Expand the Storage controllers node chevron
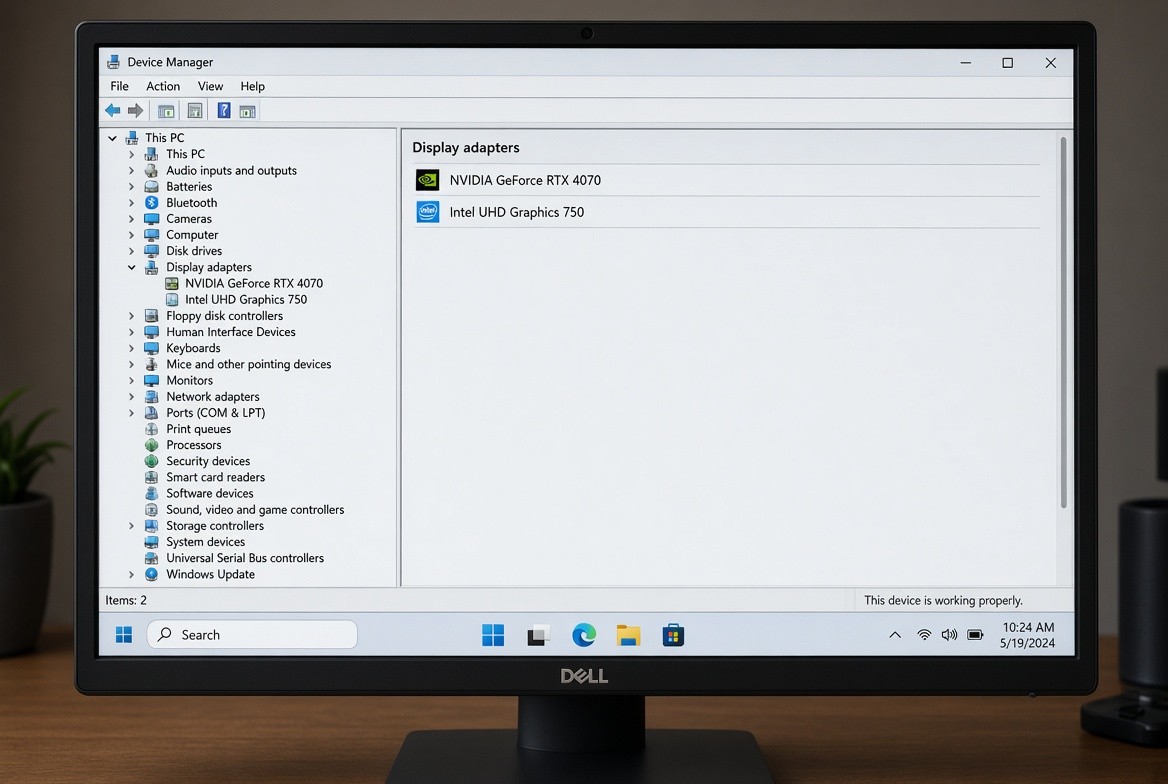The image size is (1168, 784). (x=132, y=526)
